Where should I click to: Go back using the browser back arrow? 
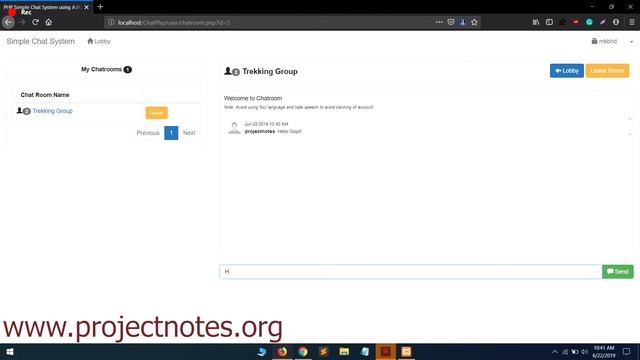tap(8, 22)
